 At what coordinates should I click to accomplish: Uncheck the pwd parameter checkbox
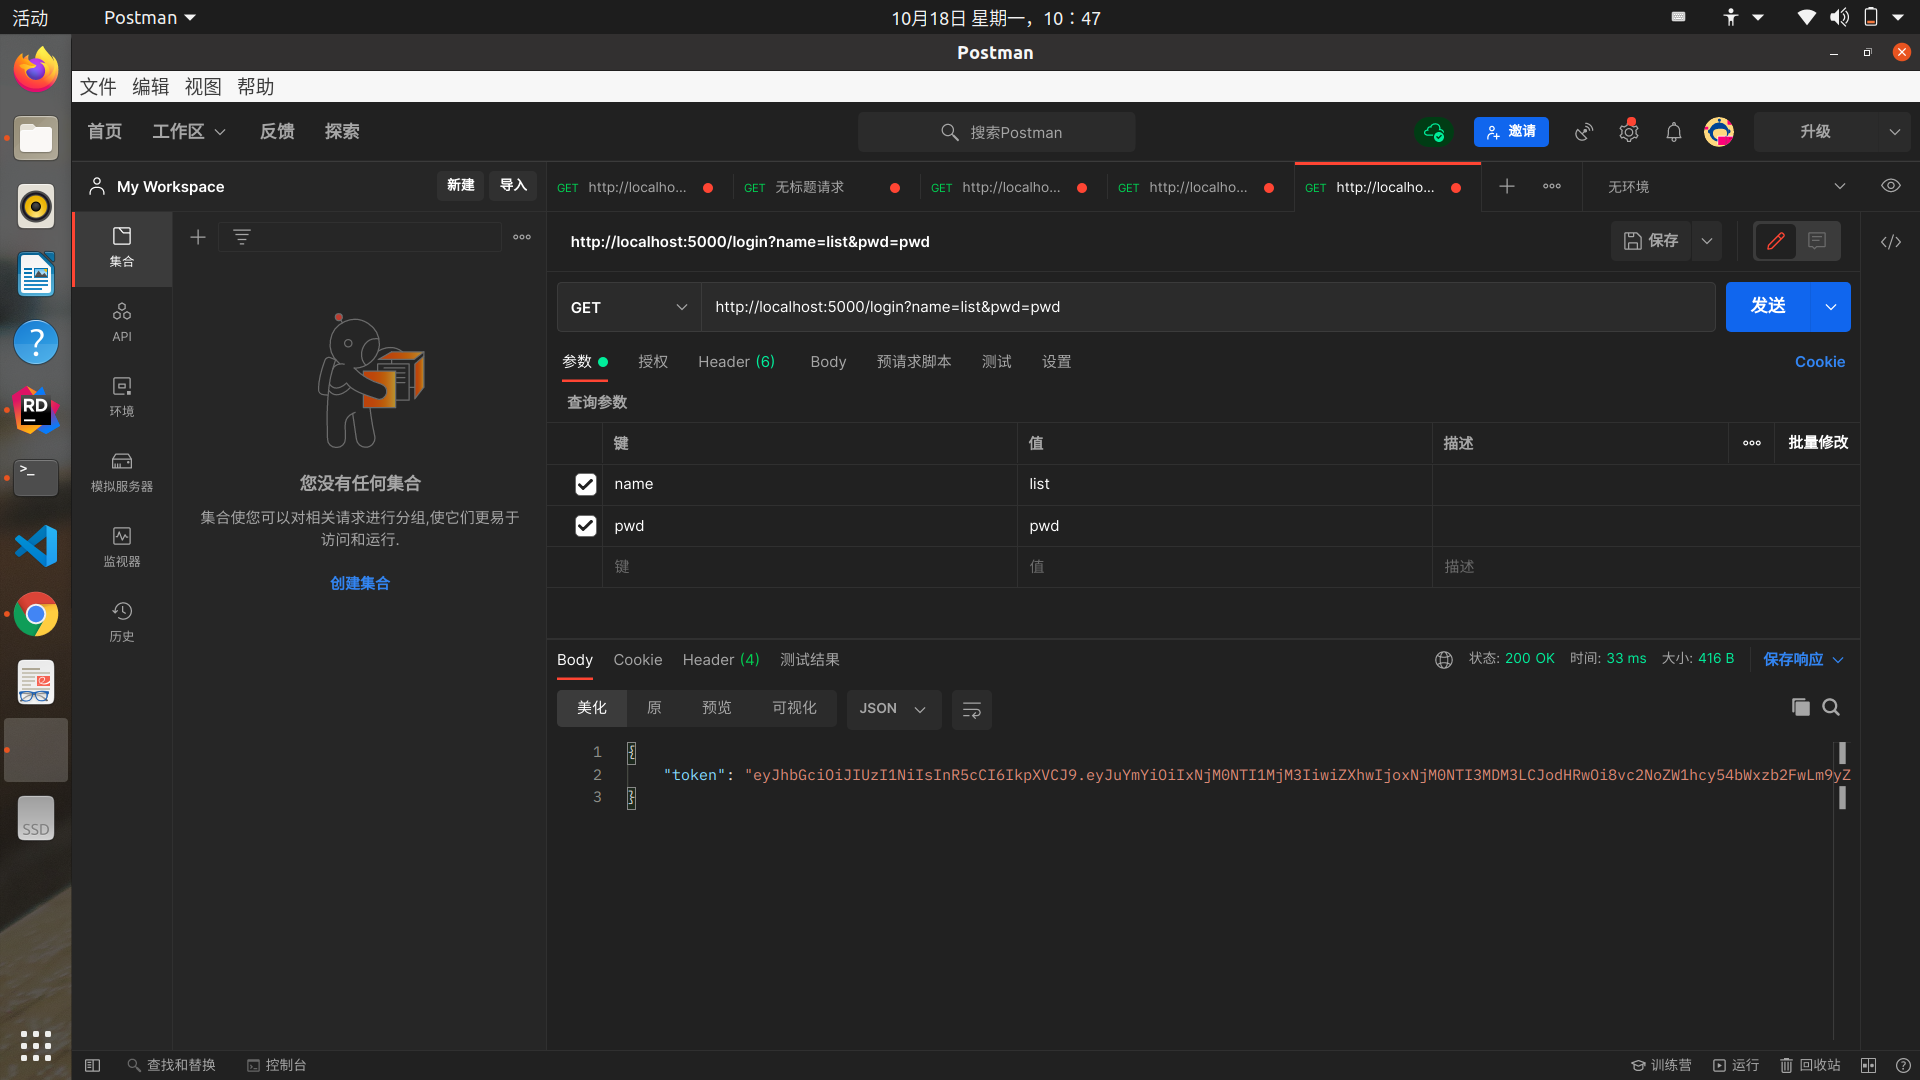tap(586, 526)
